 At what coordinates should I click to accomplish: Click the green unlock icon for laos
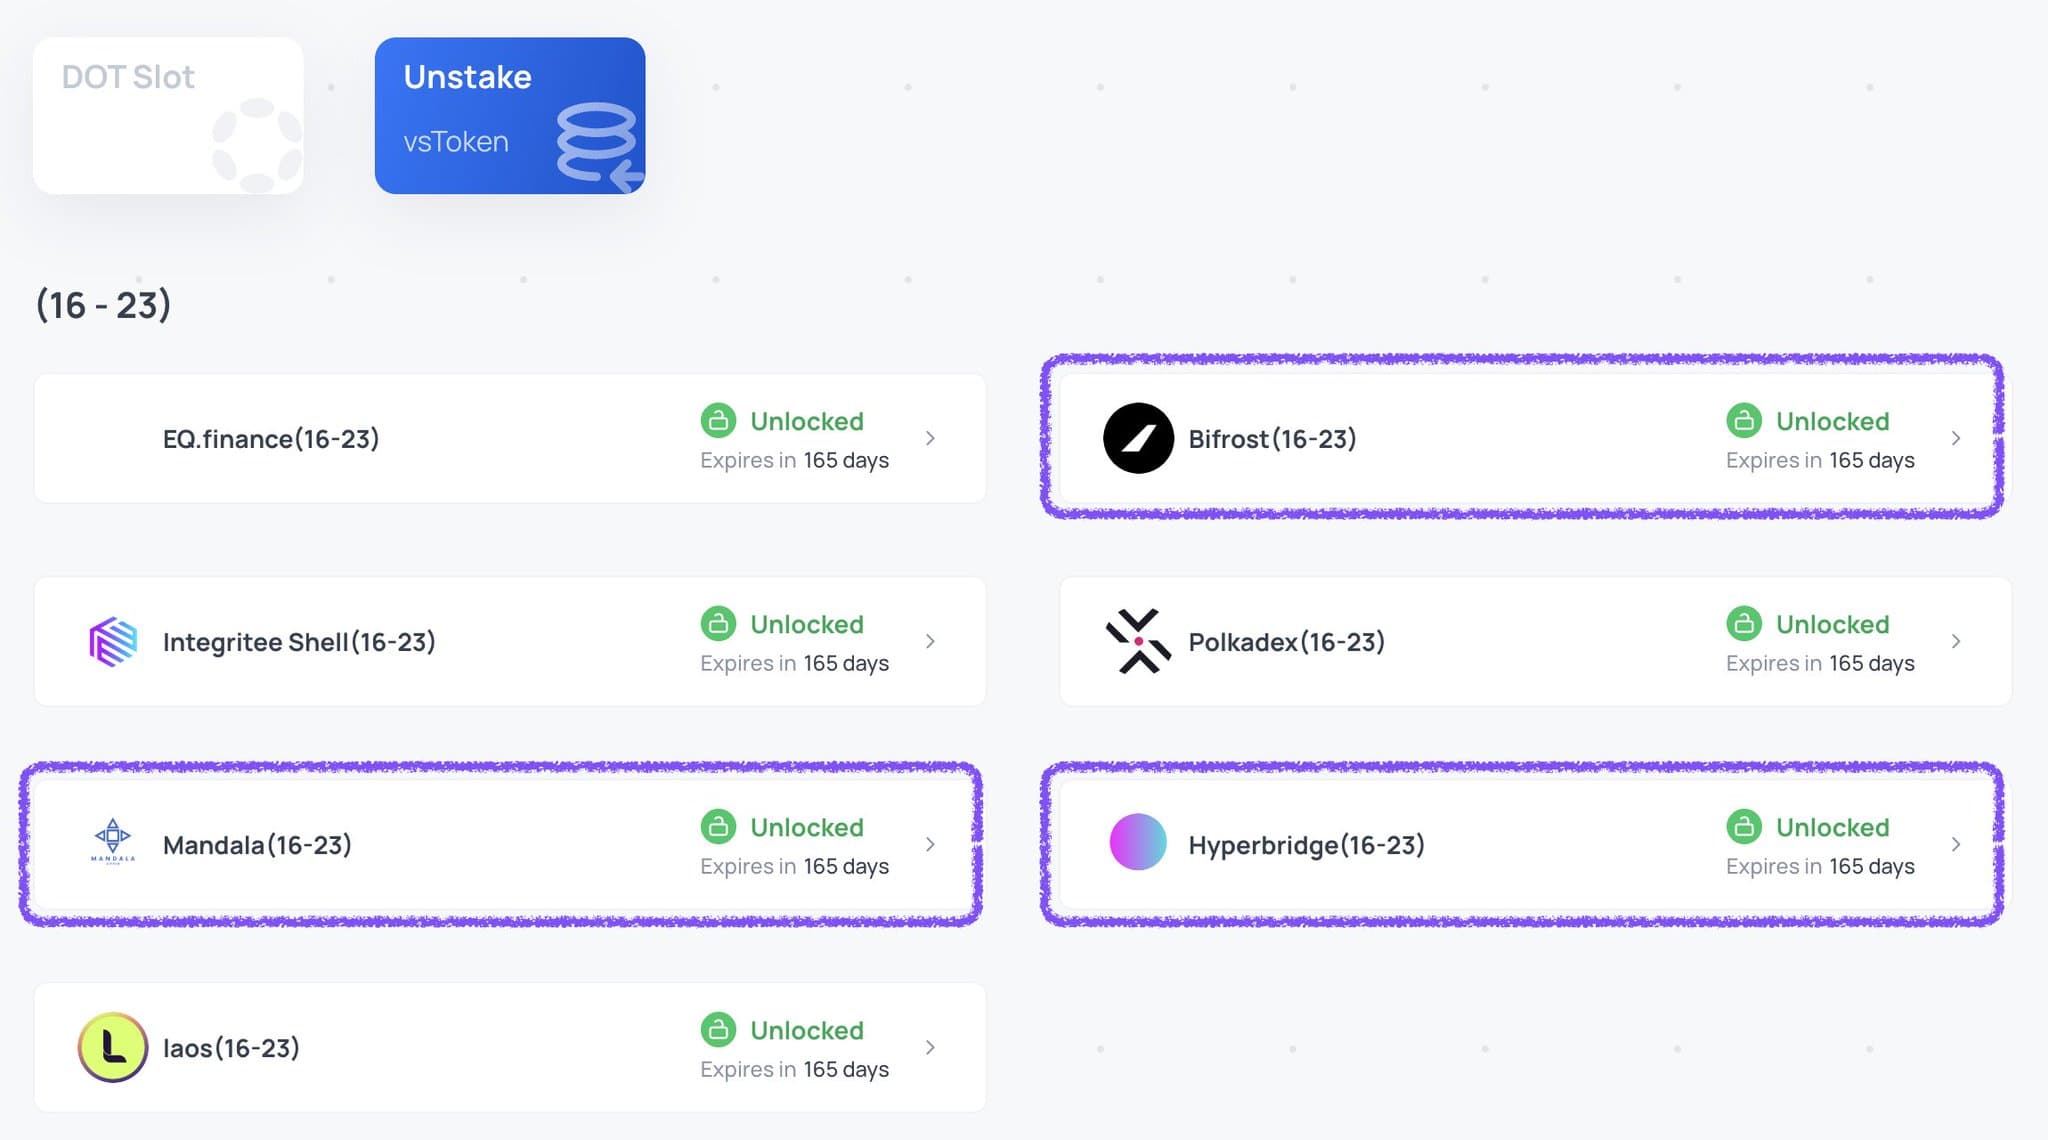click(718, 1029)
